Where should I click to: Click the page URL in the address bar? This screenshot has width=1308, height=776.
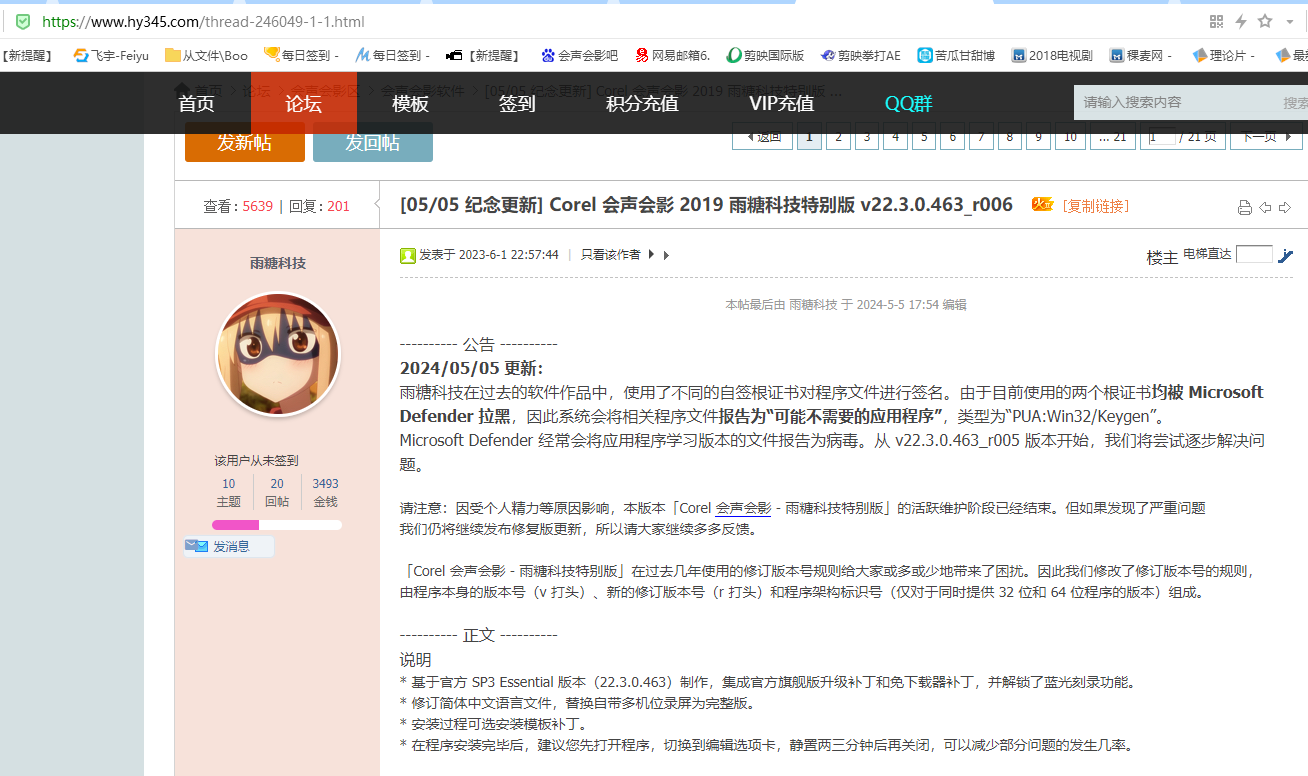[x=203, y=21]
